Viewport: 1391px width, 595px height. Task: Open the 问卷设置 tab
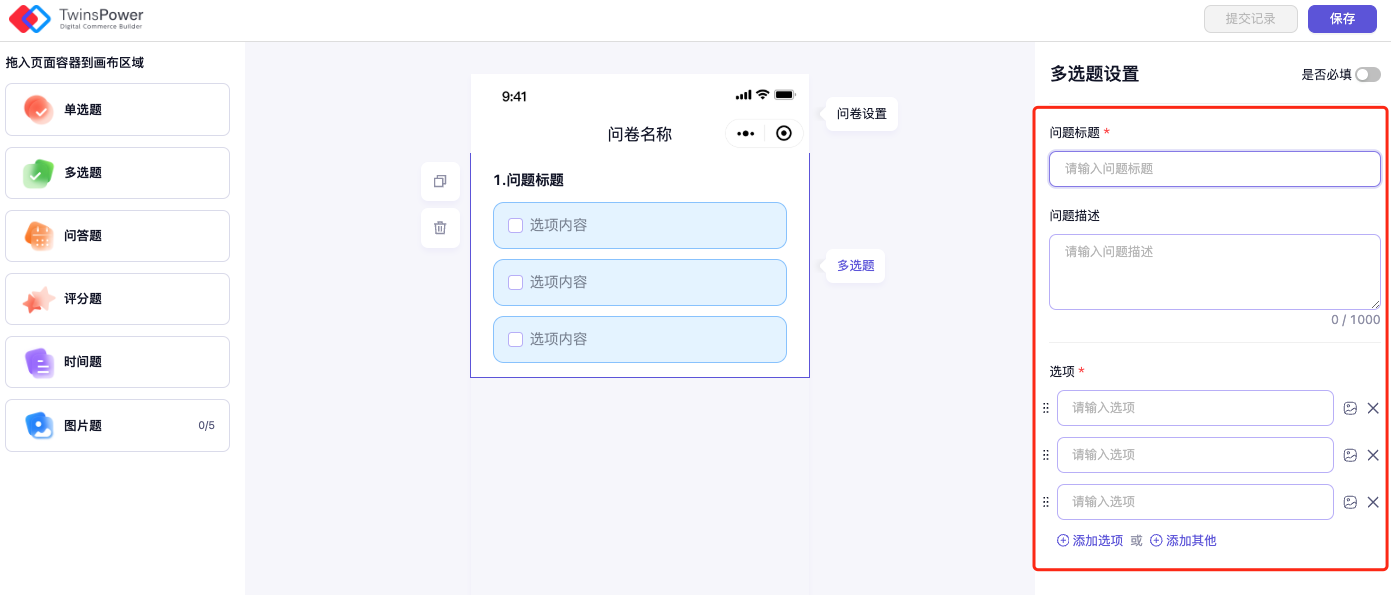(861, 114)
